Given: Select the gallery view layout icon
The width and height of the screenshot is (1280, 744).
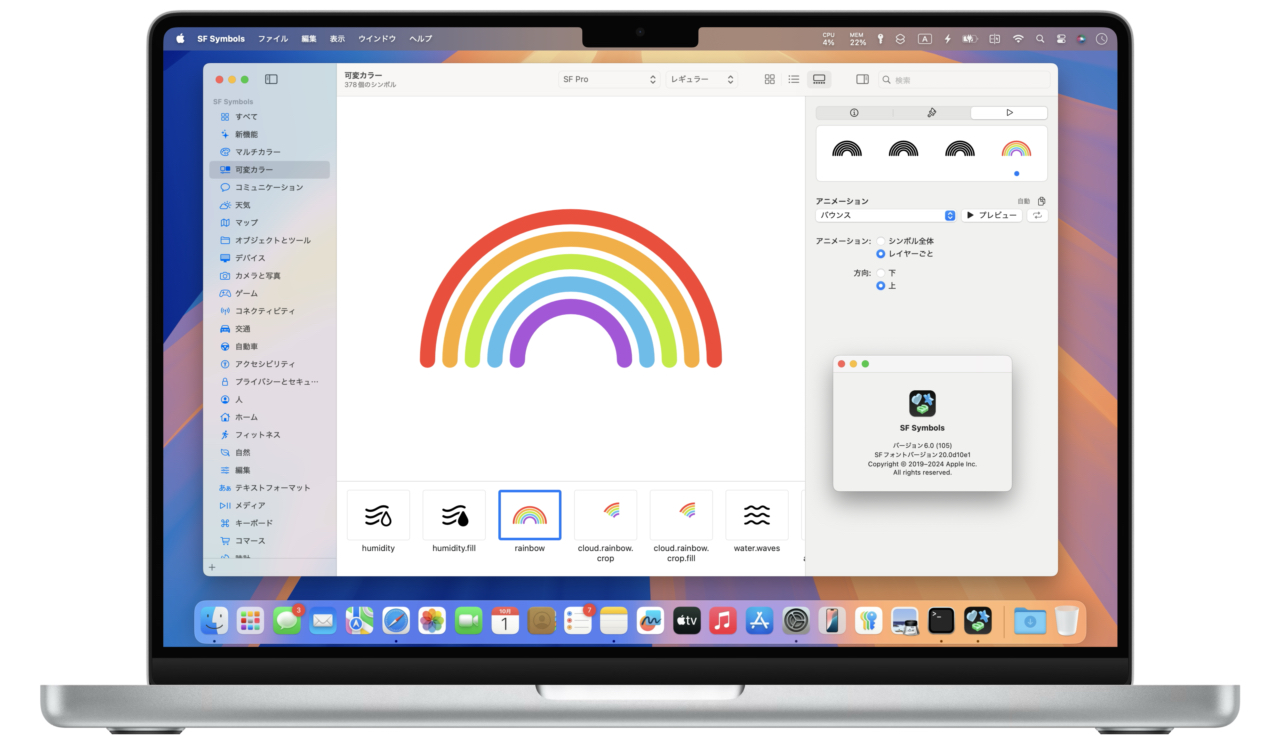Looking at the screenshot, I should click(x=819, y=79).
